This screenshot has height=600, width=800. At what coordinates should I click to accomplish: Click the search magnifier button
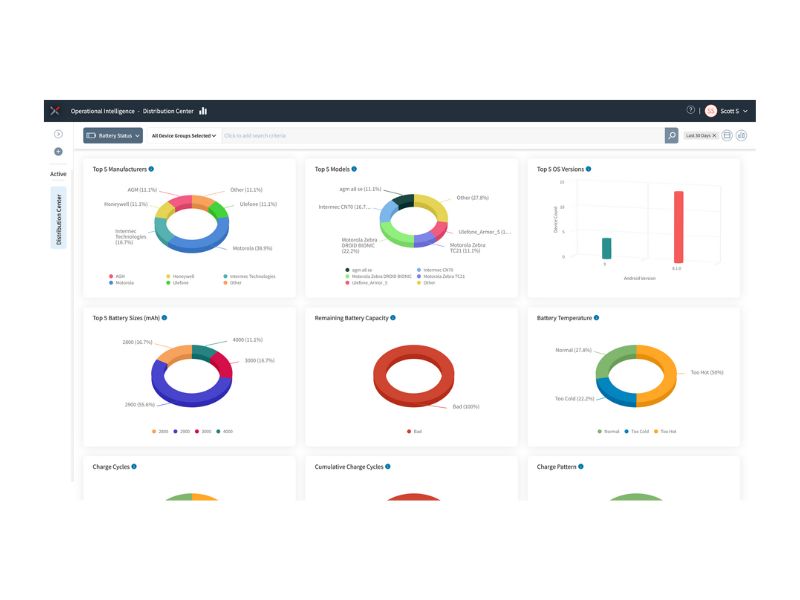click(671, 136)
